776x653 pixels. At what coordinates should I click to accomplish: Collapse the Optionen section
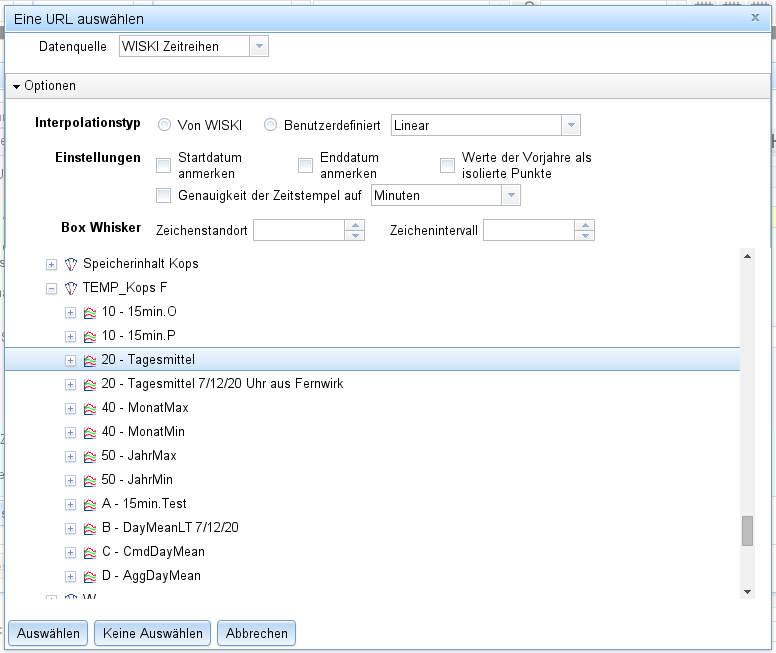click(x=16, y=87)
